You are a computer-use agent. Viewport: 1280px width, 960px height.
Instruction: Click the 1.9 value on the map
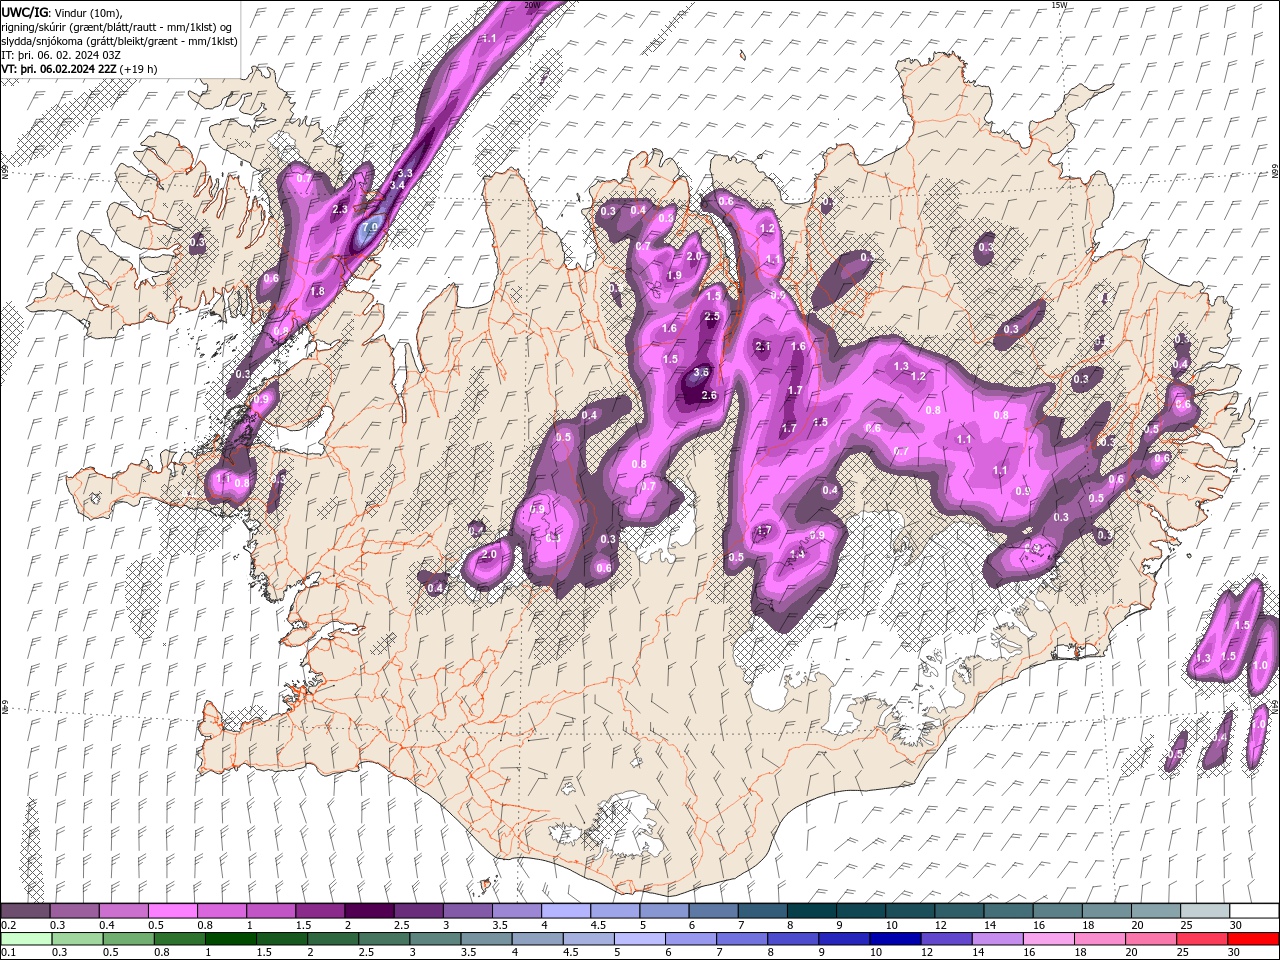tap(674, 276)
